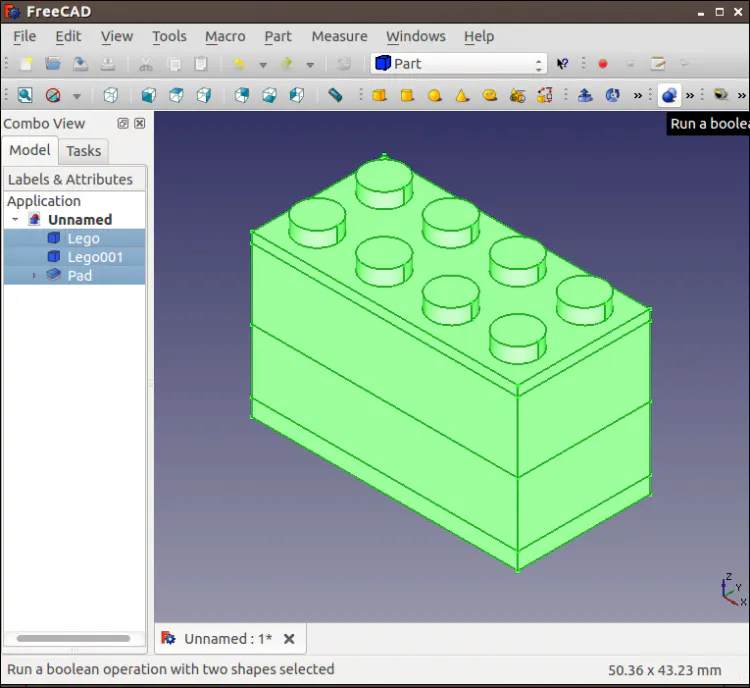Screen dimensions: 750x688
Task: Open the Macro menu
Action: (225, 36)
